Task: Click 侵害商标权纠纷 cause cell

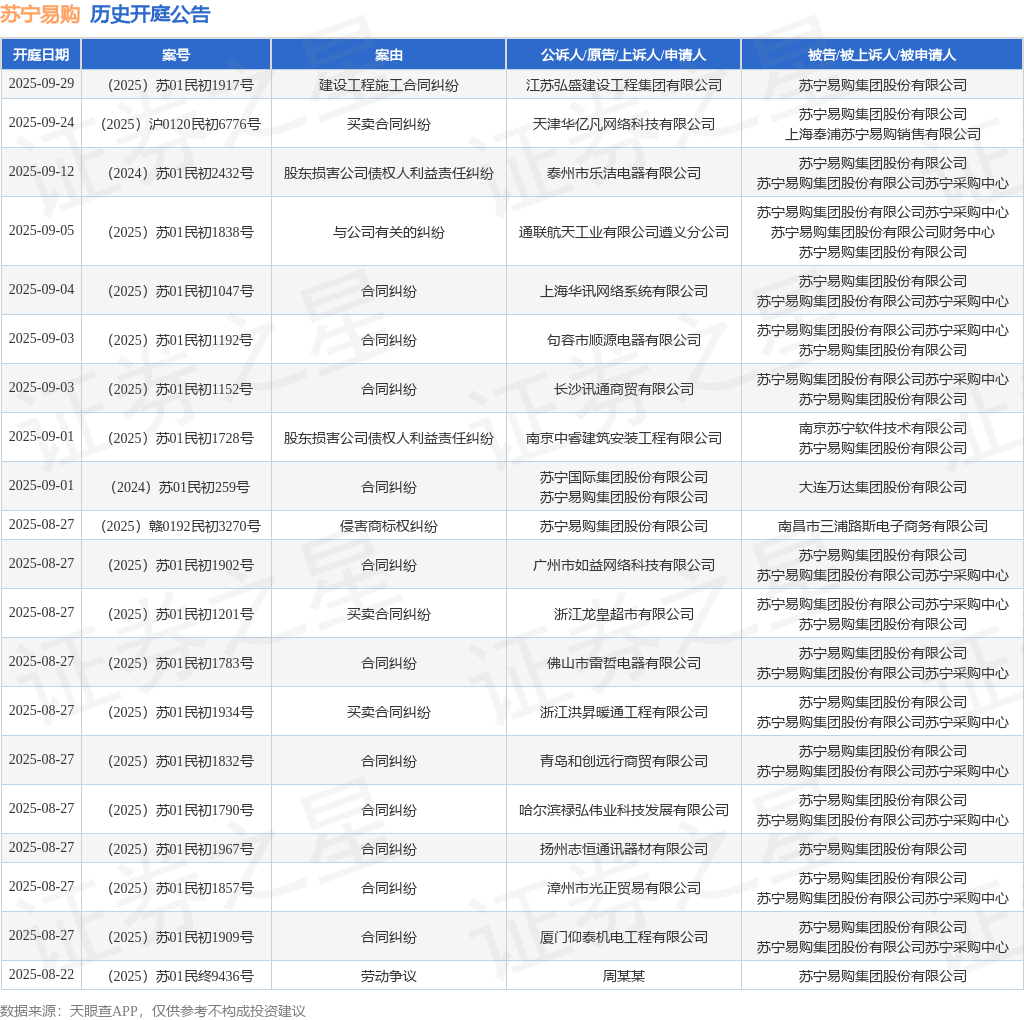Action: [x=389, y=526]
